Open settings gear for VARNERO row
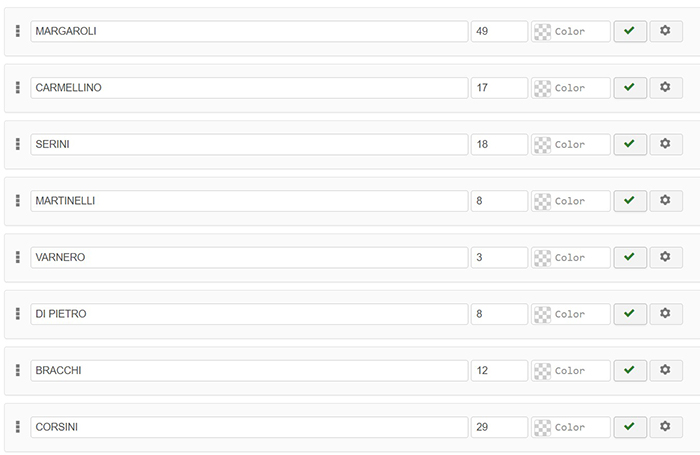The image size is (700, 455). click(666, 257)
